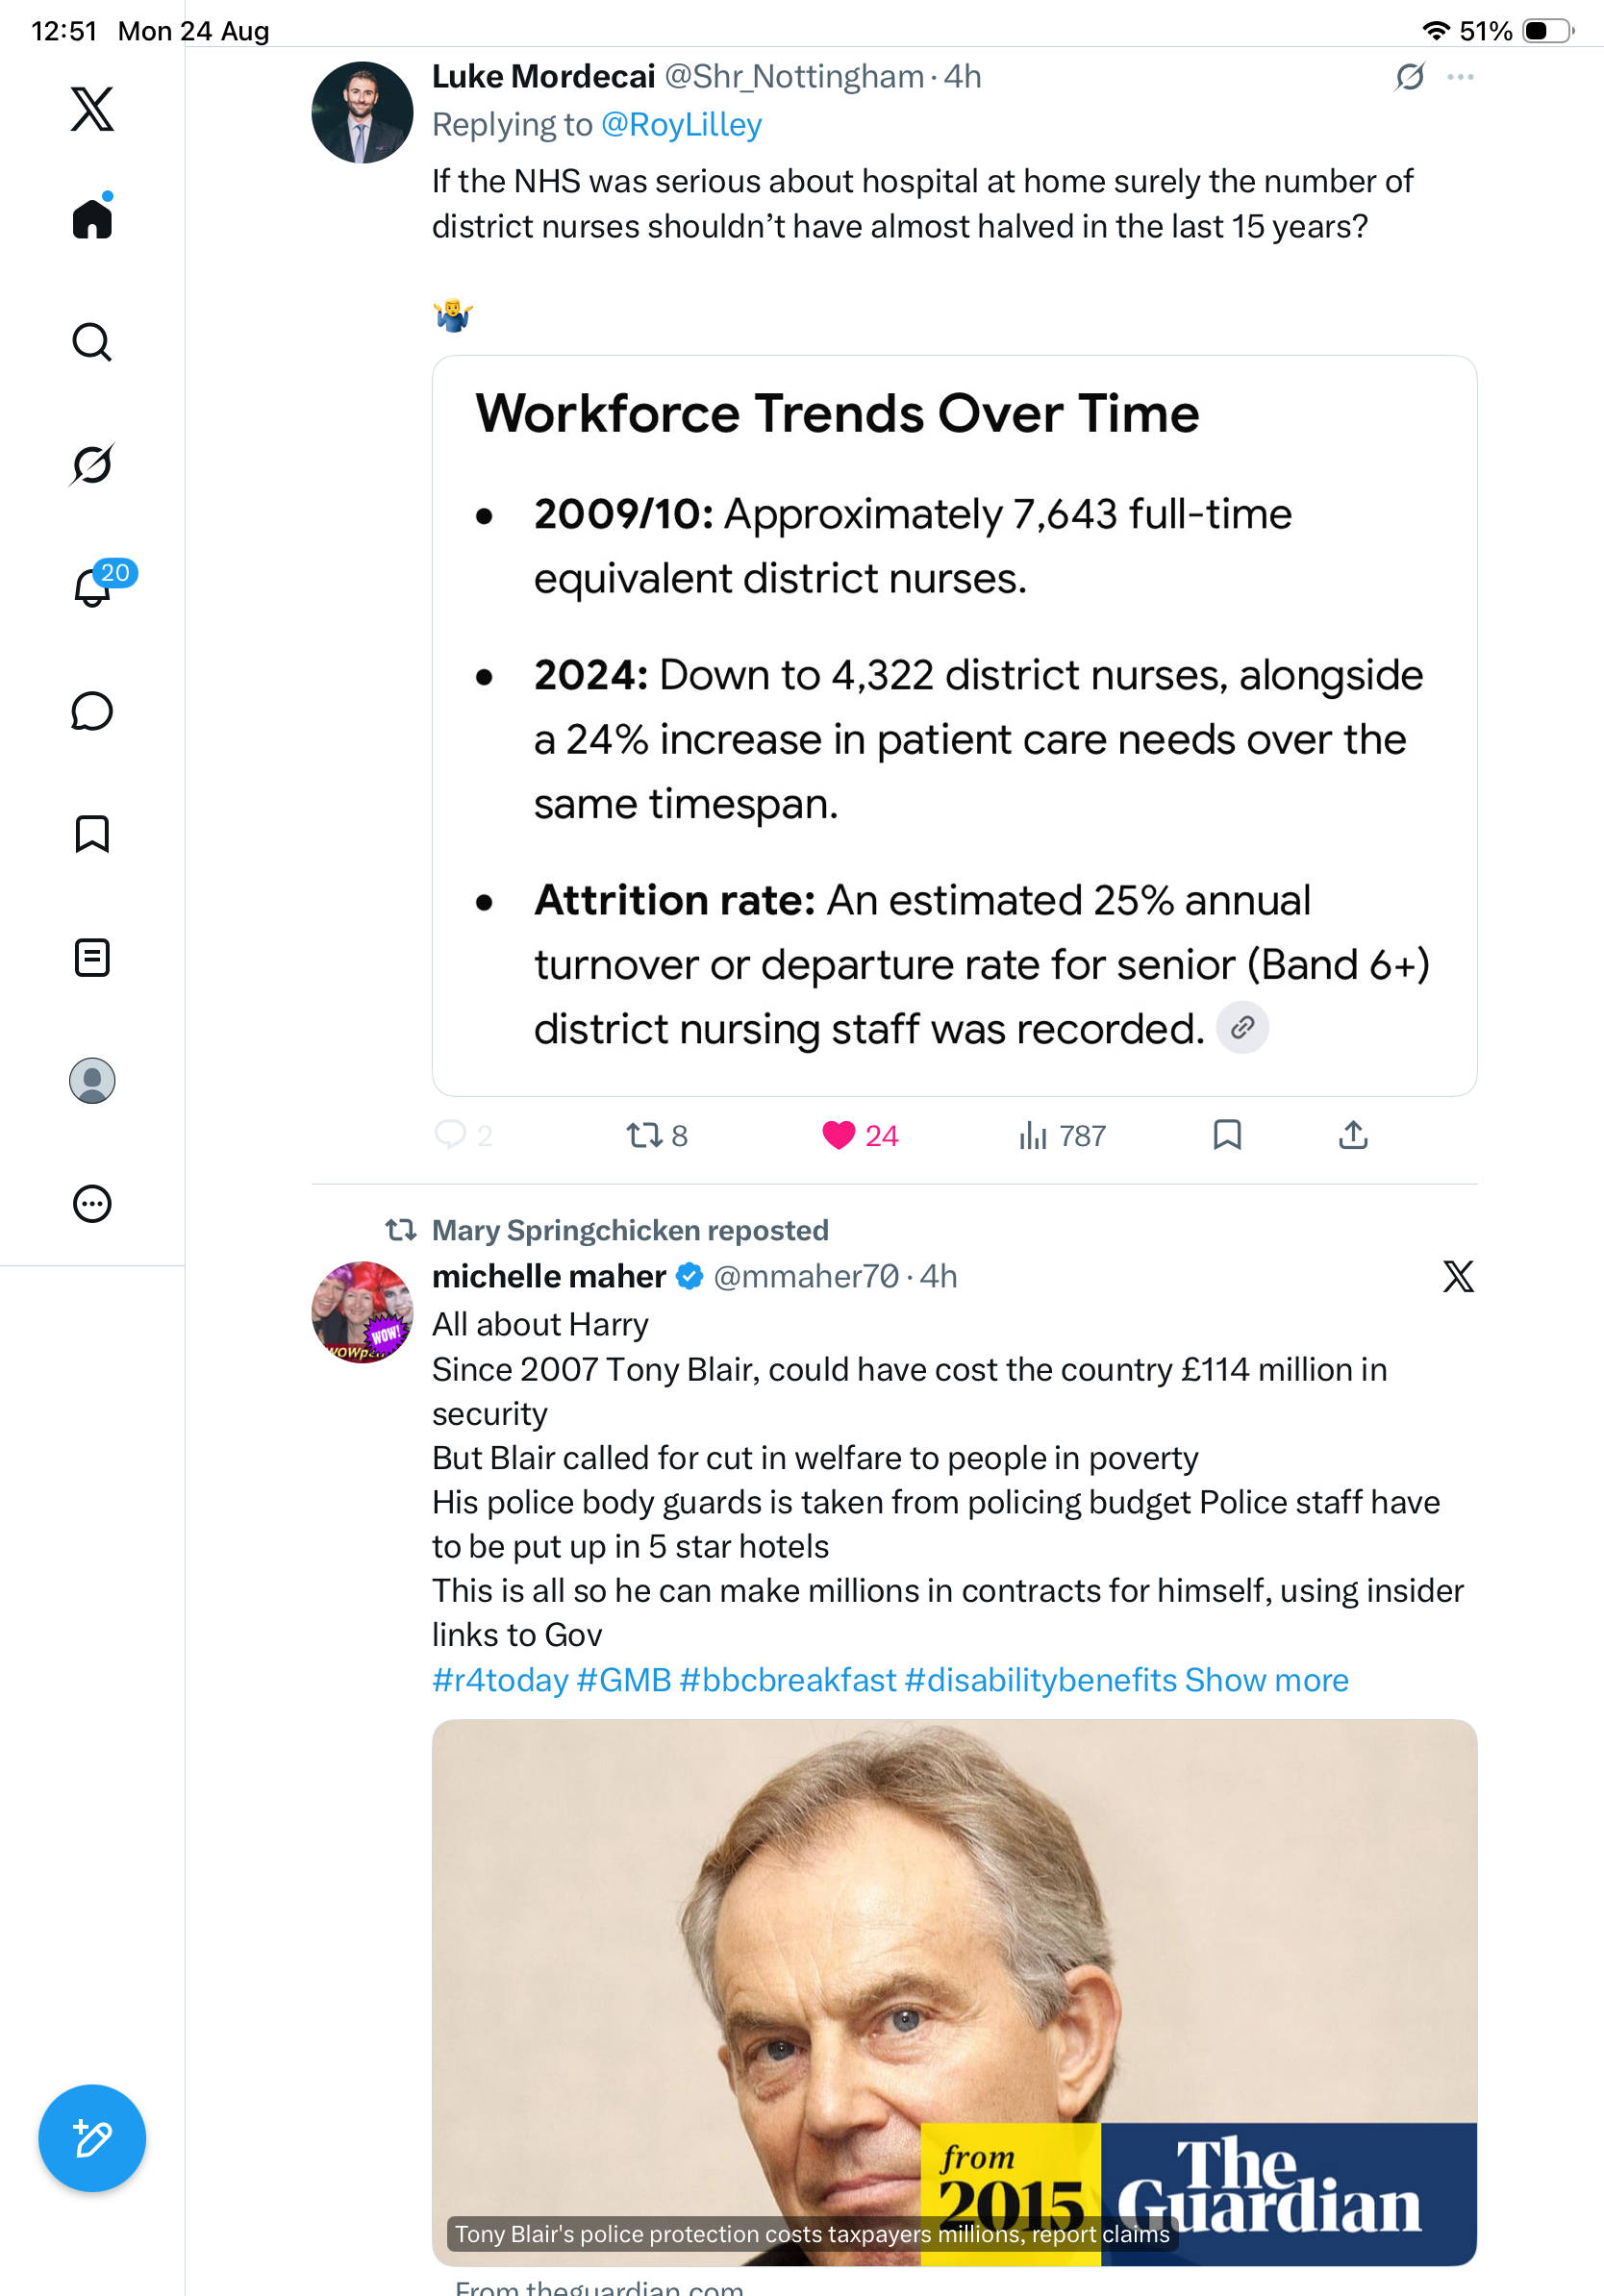Image resolution: width=1604 pixels, height=2296 pixels.
Task: Follow the #disabilitybenefits hashtag link
Action: 1040,1679
